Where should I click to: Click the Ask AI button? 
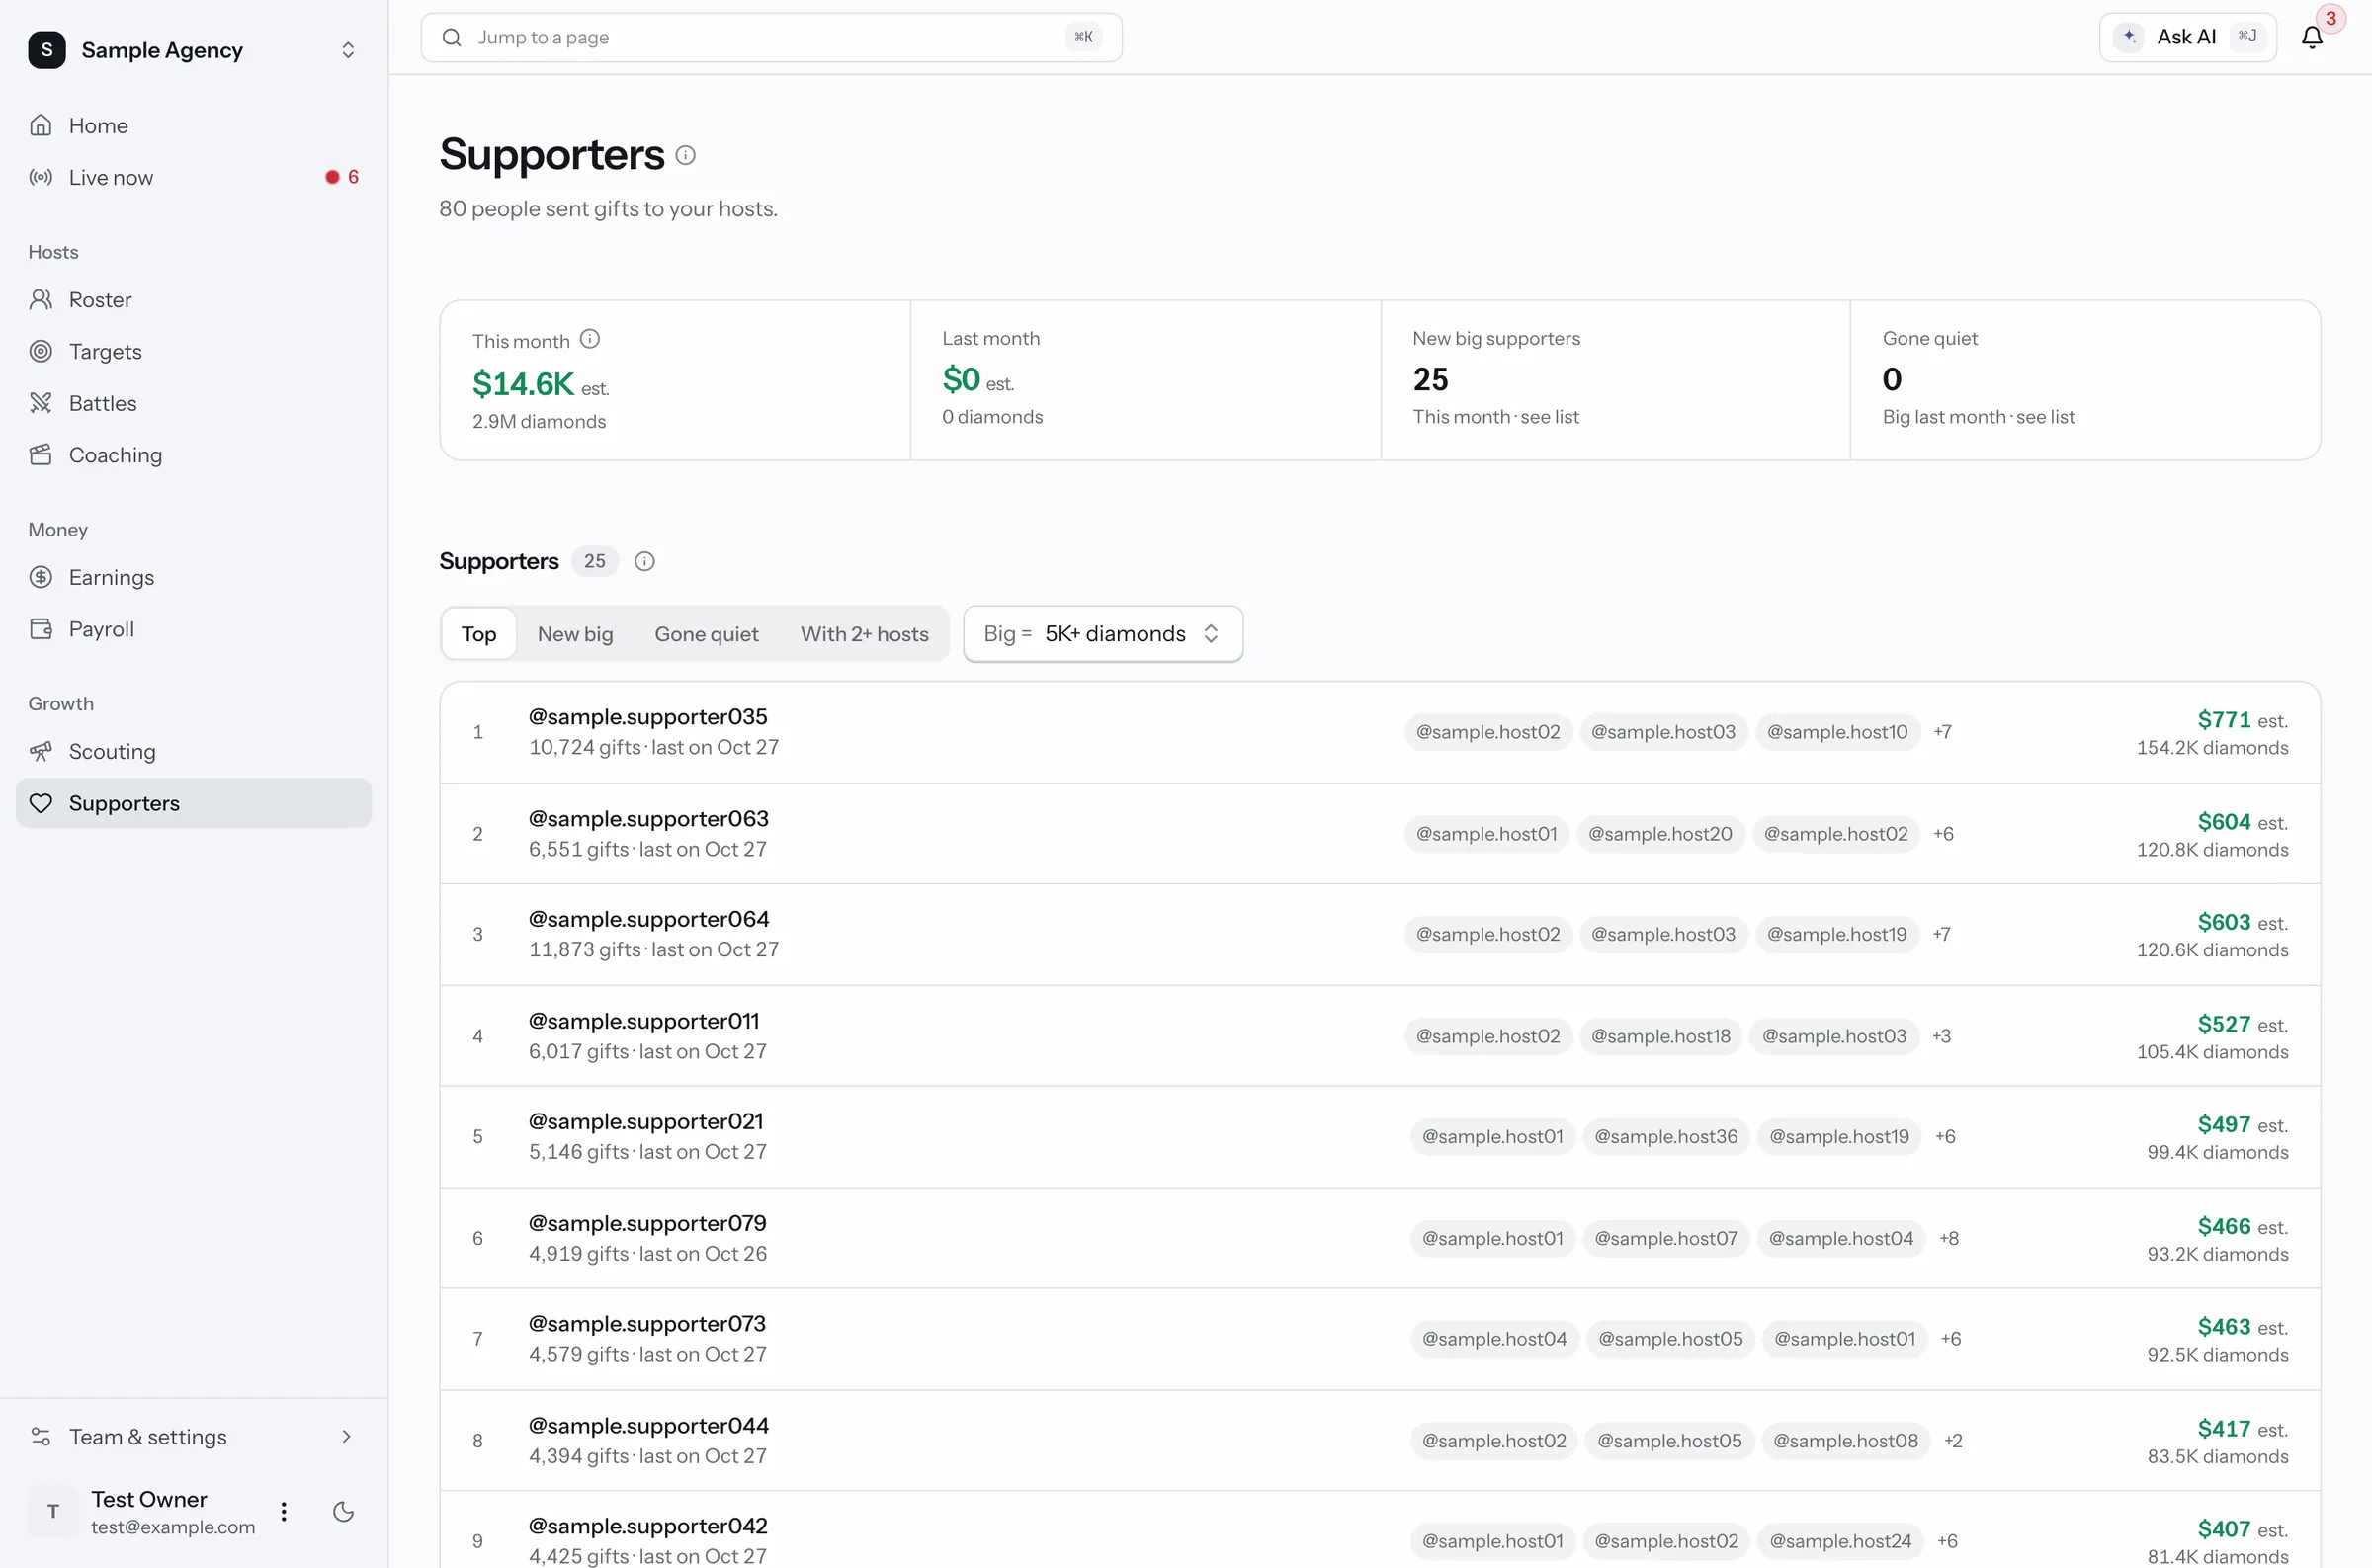2187,38
